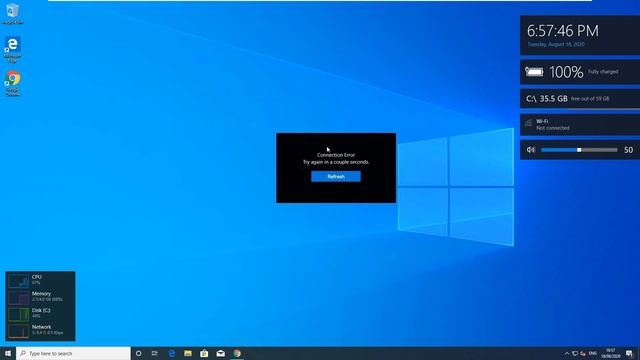Mute using the widget speaker icon
Image resolution: width=640 pixels, height=360 pixels.
531,150
